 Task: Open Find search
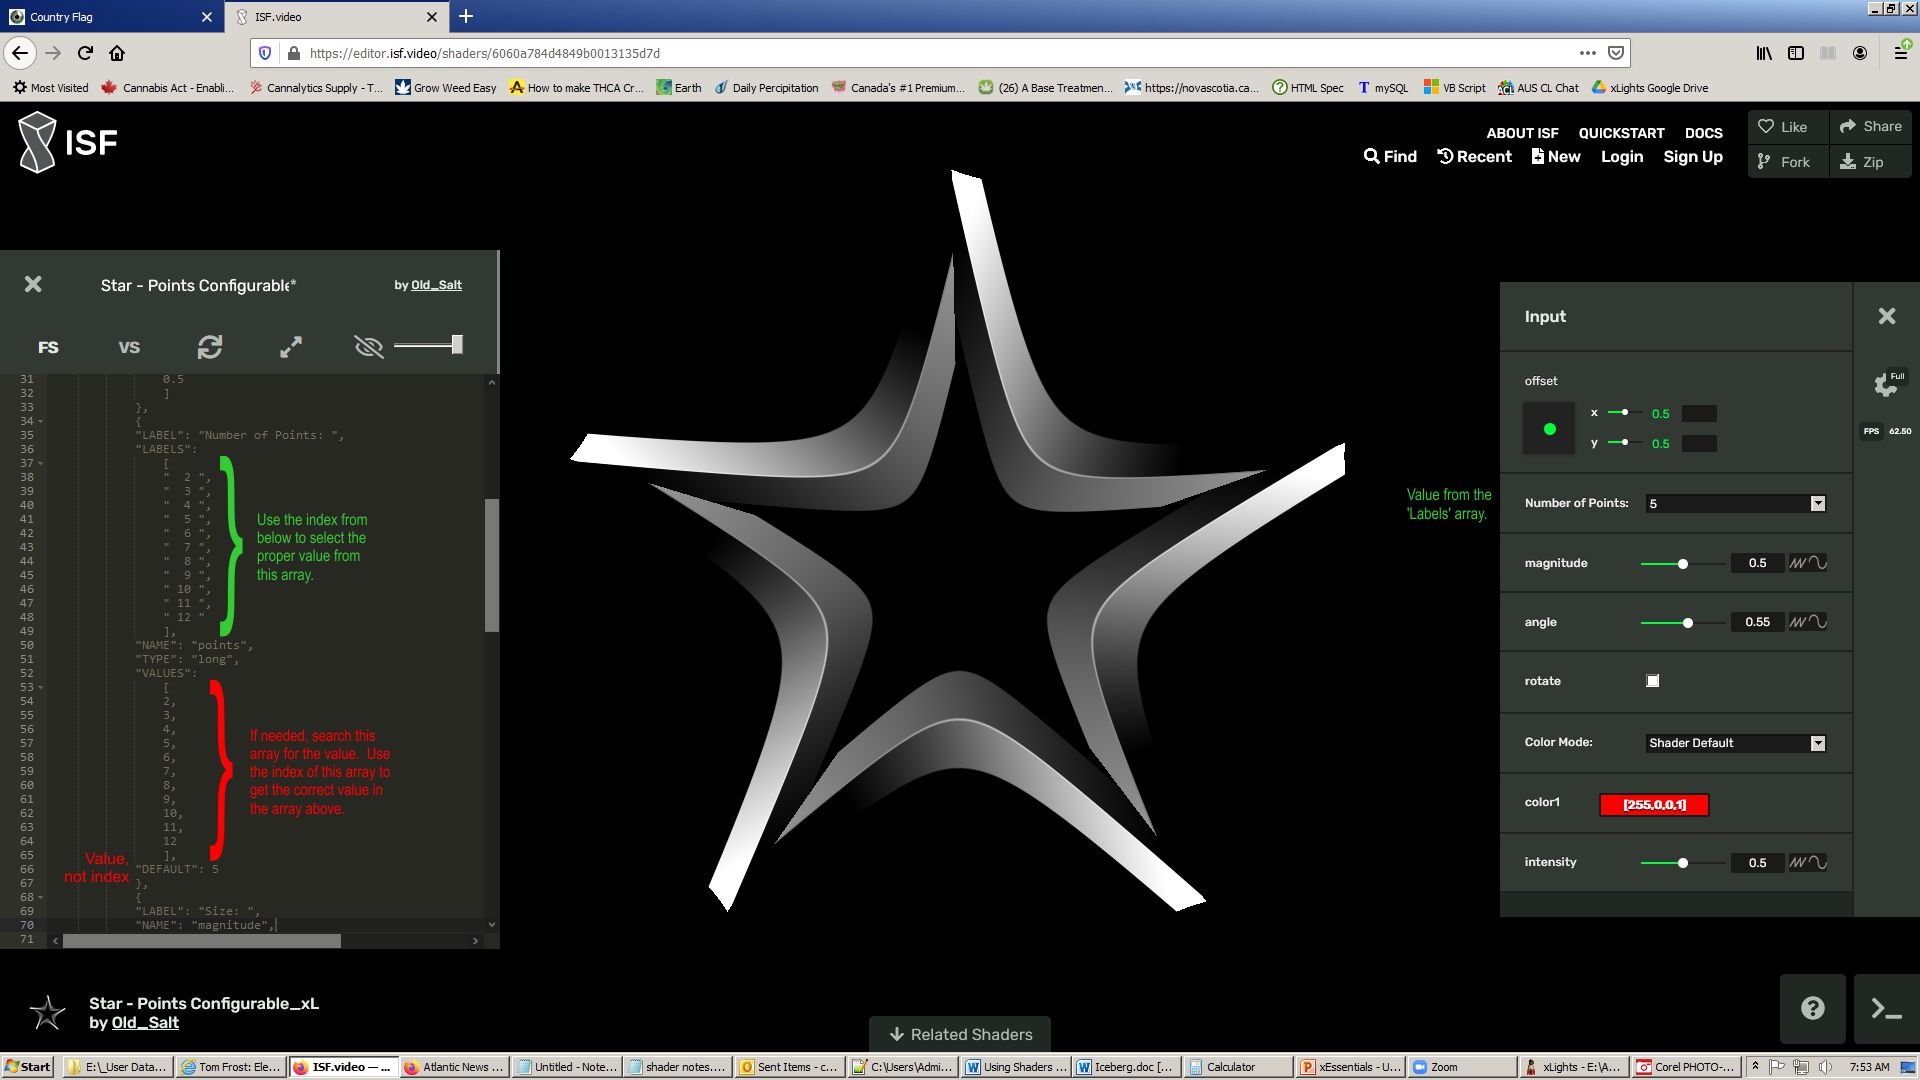(x=1390, y=157)
